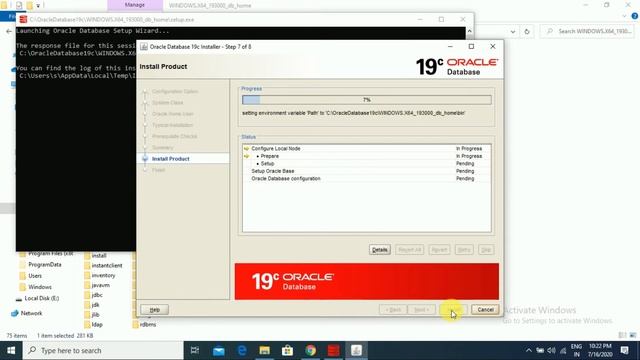640x360 pixels.
Task: Select the javavm folder
Action: 100,285
